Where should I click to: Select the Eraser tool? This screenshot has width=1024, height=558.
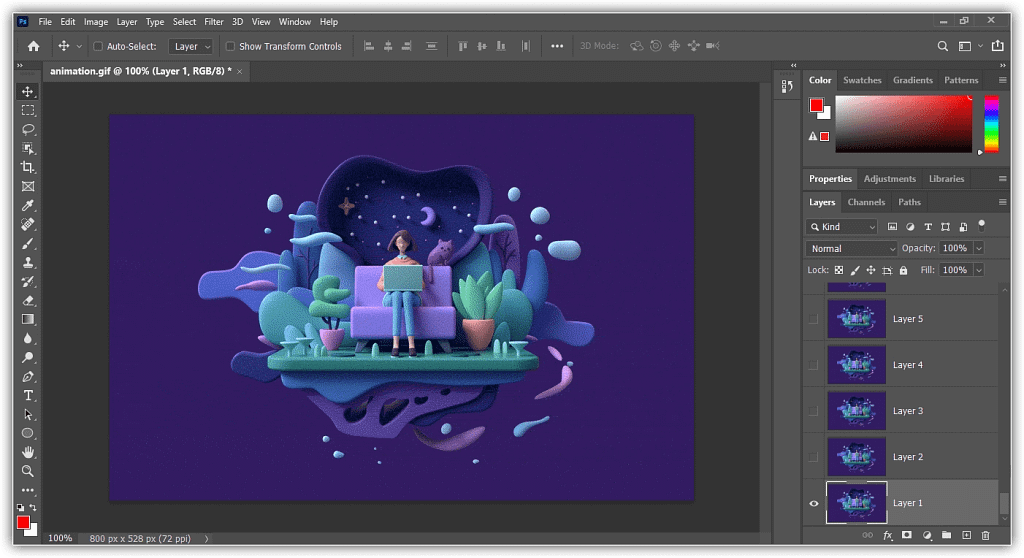coord(28,300)
